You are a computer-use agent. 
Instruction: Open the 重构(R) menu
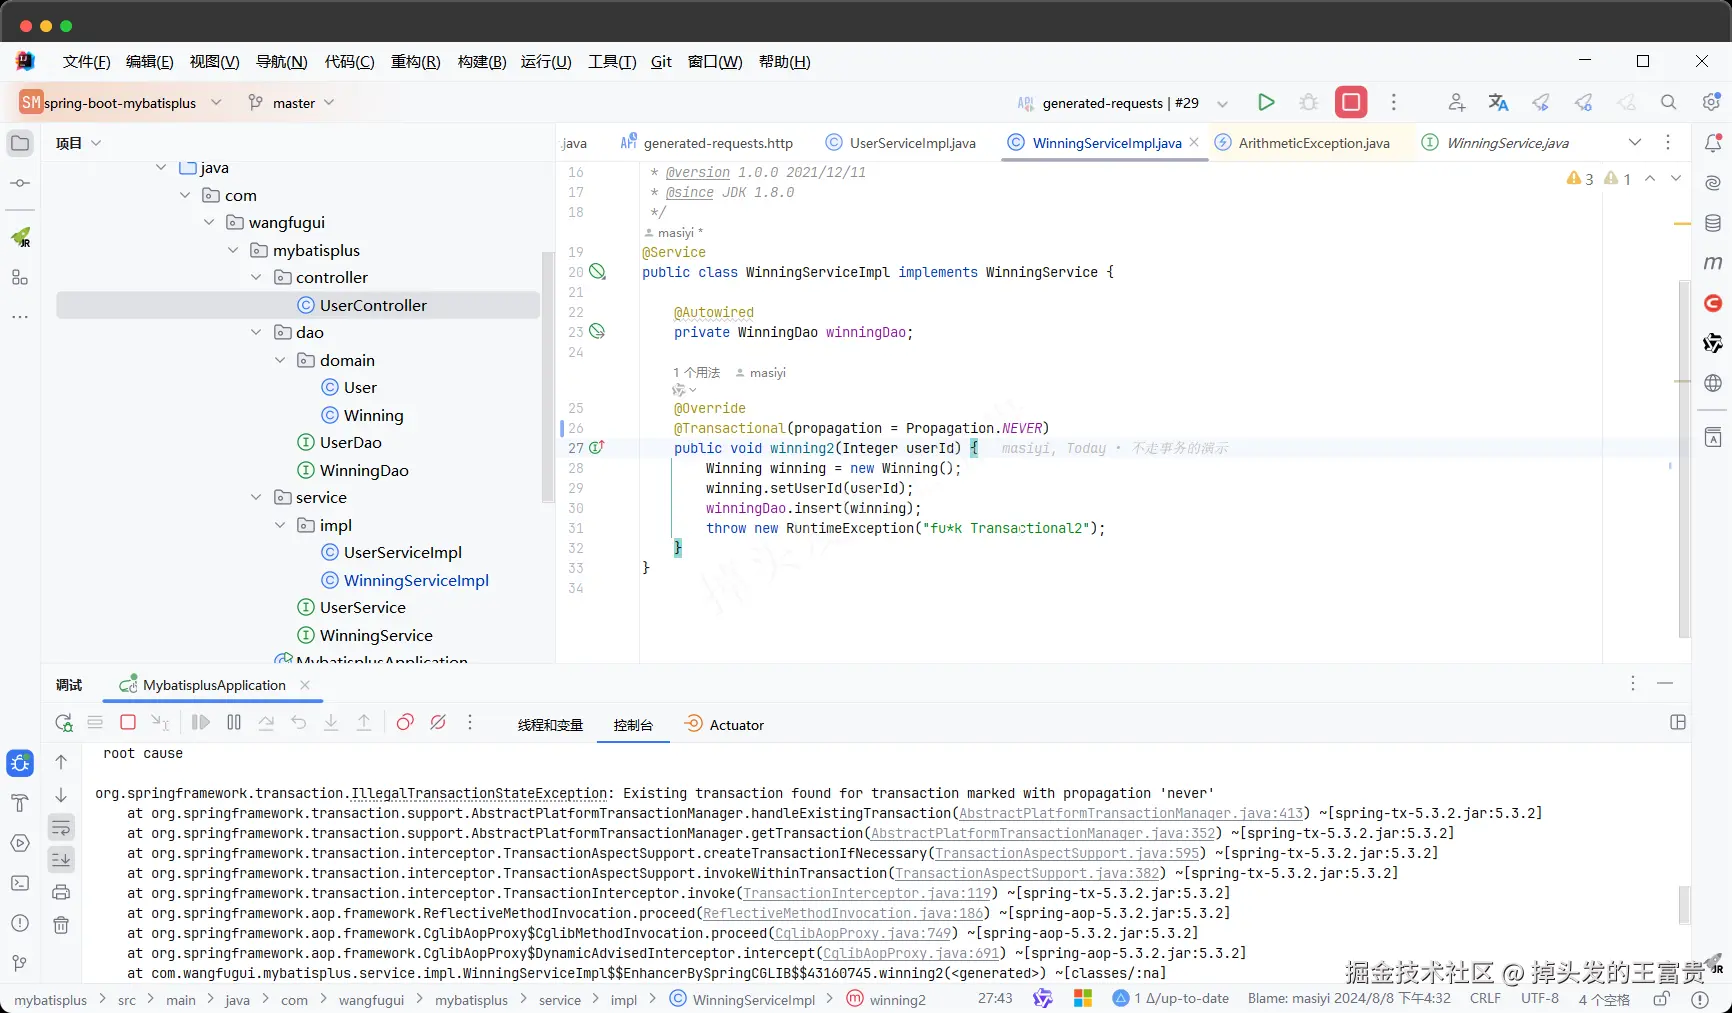click(415, 61)
